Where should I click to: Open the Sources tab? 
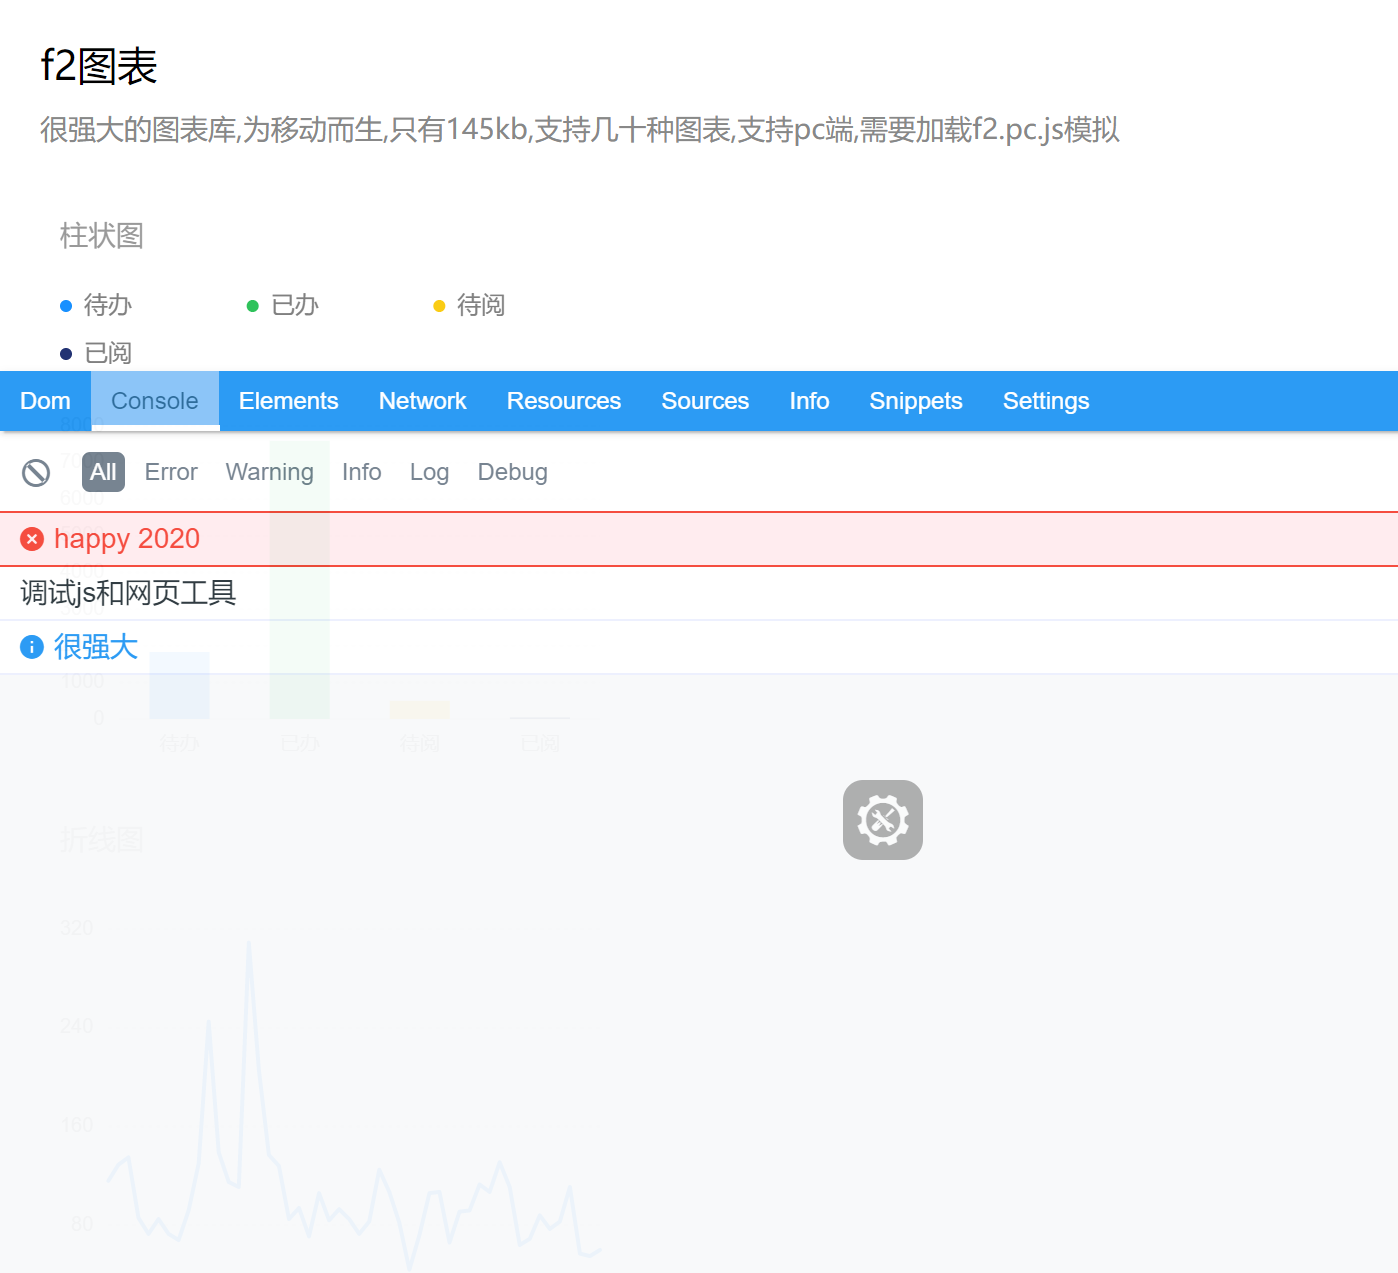click(705, 401)
